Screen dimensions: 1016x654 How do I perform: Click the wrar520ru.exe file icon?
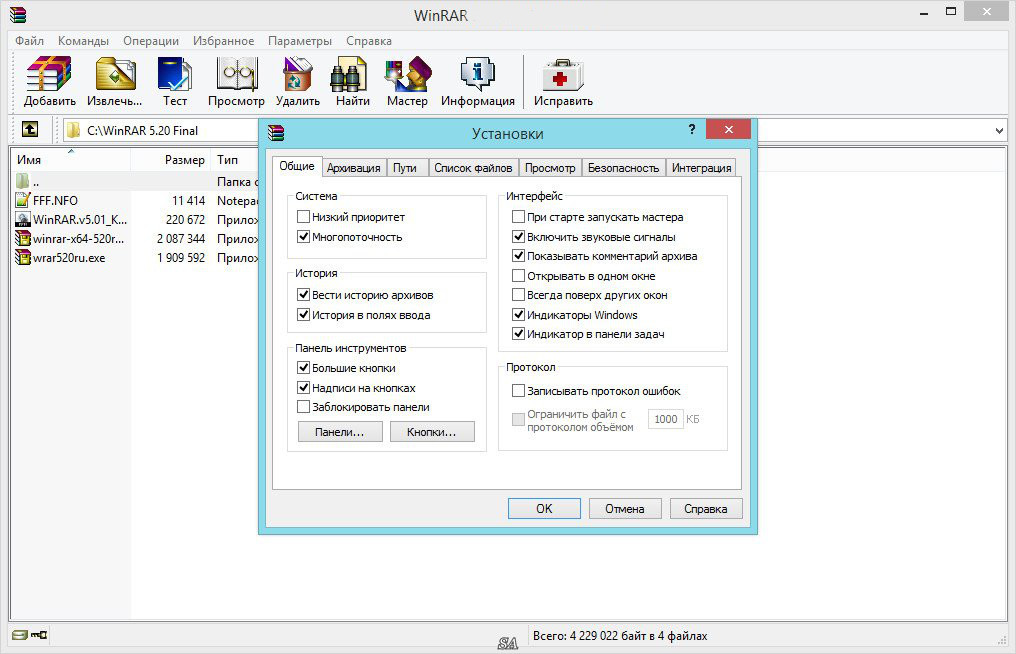point(23,257)
